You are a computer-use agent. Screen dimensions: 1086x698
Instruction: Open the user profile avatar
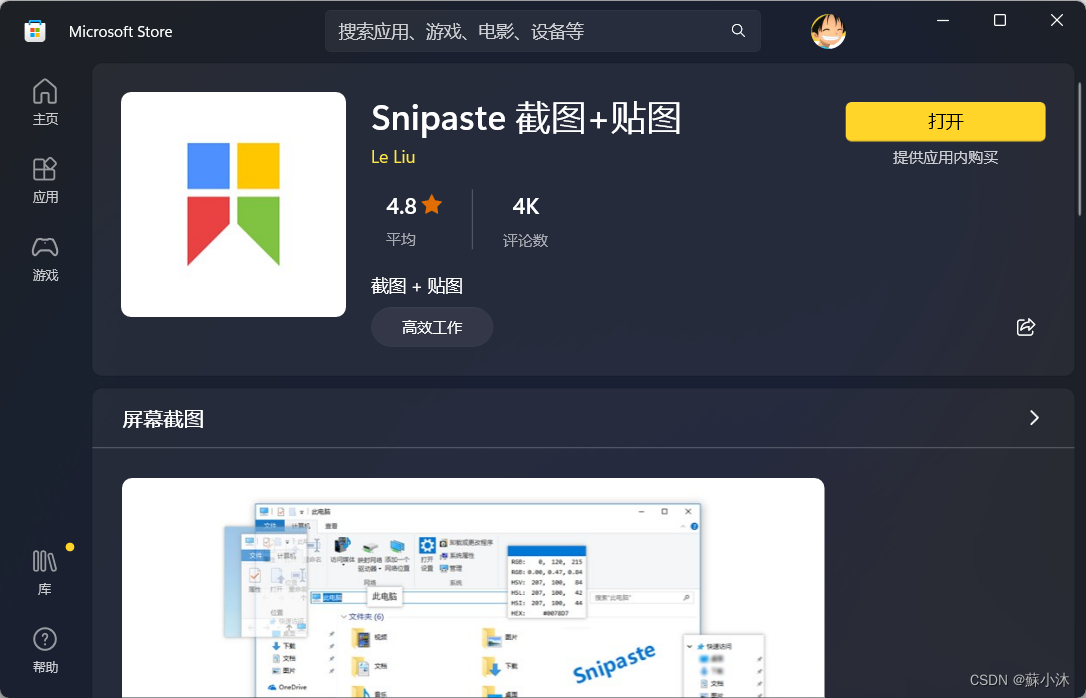(x=828, y=31)
